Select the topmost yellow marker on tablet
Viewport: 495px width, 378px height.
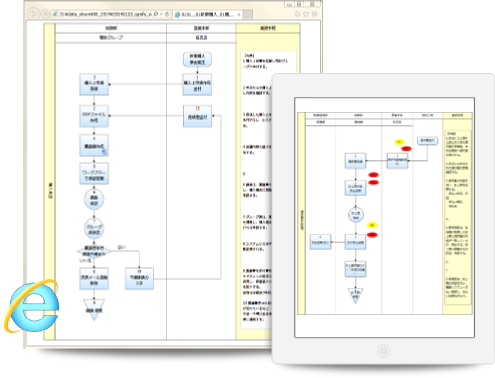[x=399, y=142]
